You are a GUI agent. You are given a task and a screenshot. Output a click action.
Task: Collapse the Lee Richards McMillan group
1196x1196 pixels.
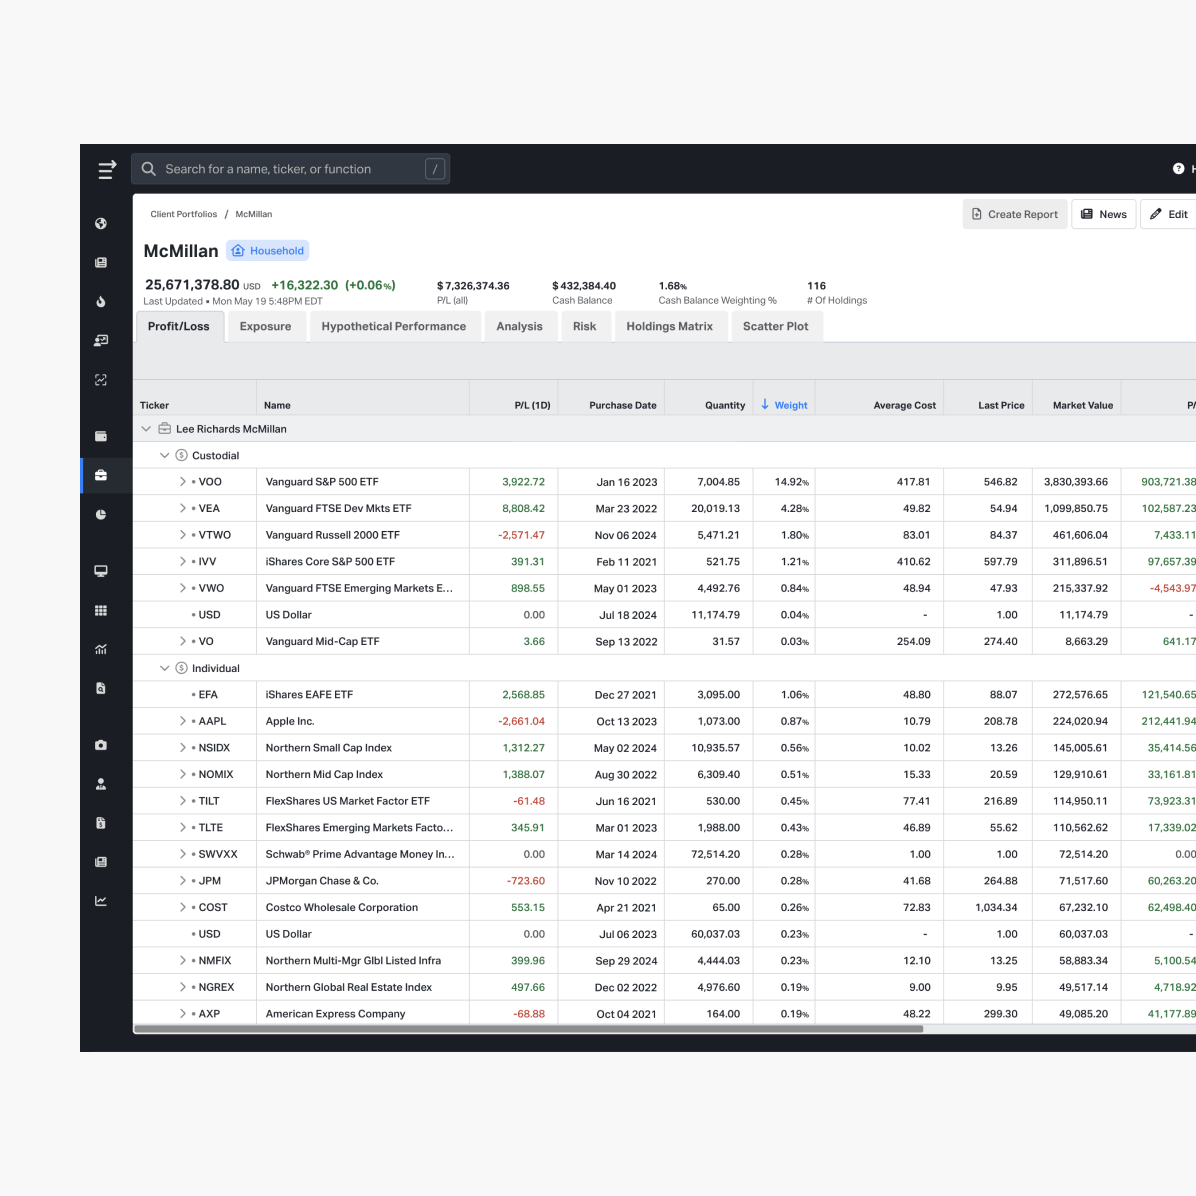pyautogui.click(x=146, y=429)
